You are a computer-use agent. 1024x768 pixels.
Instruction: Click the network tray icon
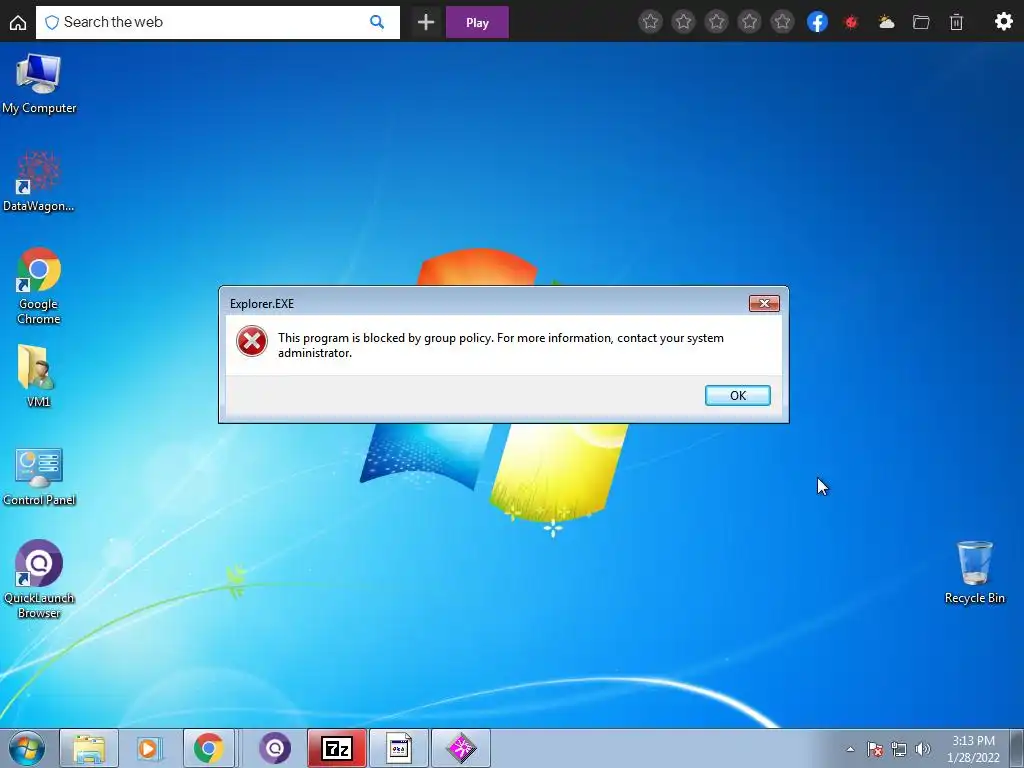tap(899, 749)
